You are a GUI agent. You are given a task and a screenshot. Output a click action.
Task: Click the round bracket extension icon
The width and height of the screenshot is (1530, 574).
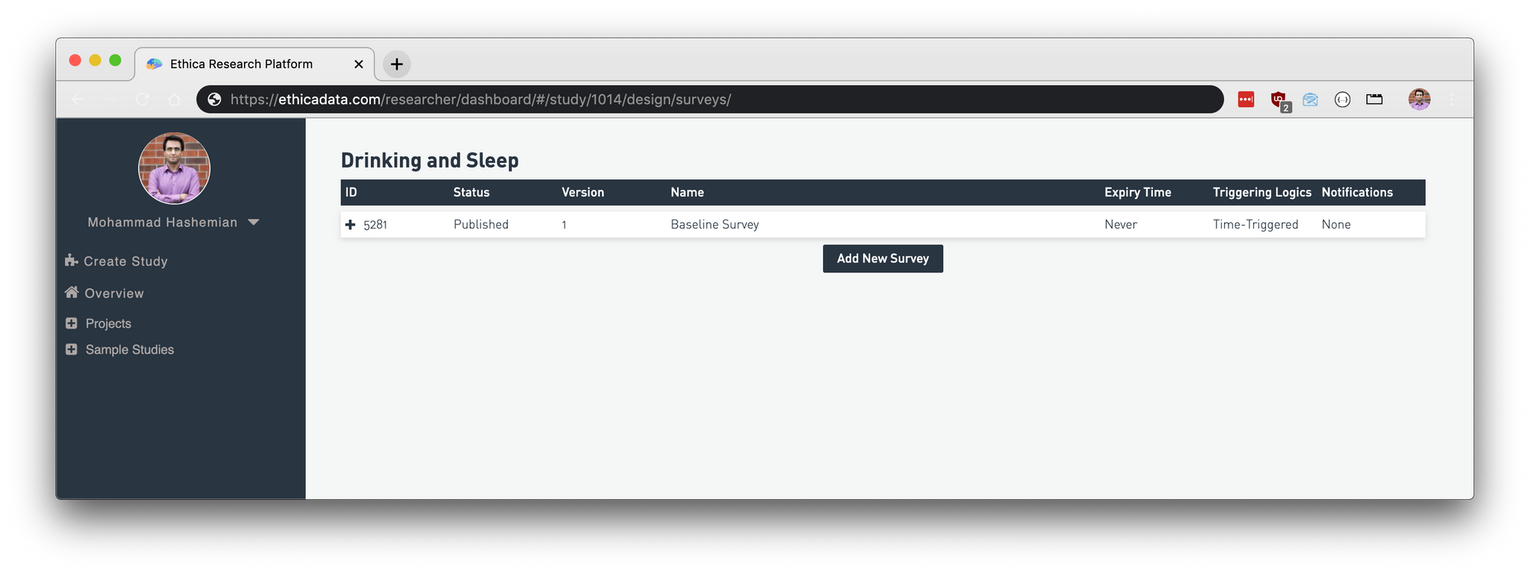[1342, 99]
